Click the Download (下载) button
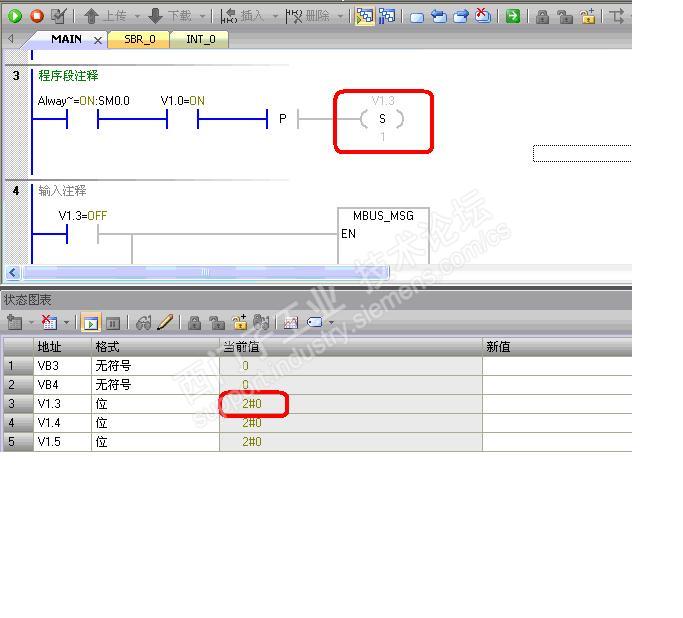Viewport: 683px width, 618px height. (170, 16)
